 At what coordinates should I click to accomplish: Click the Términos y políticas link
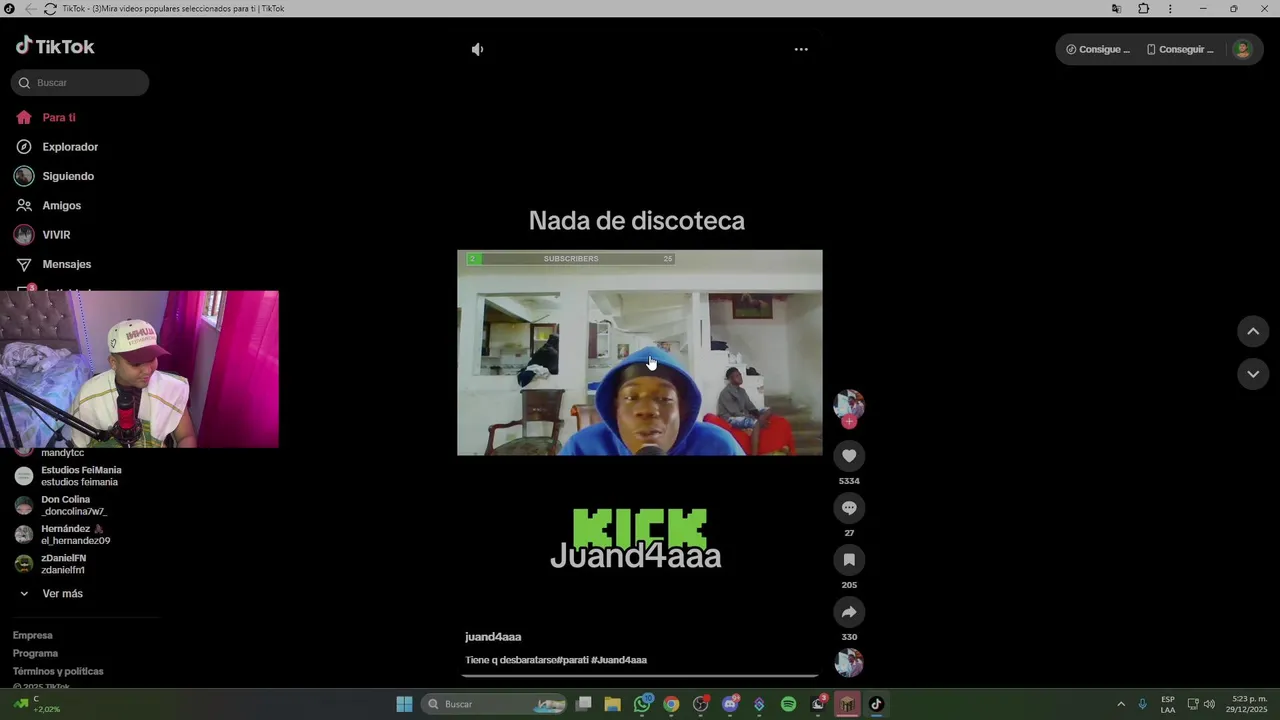click(58, 671)
